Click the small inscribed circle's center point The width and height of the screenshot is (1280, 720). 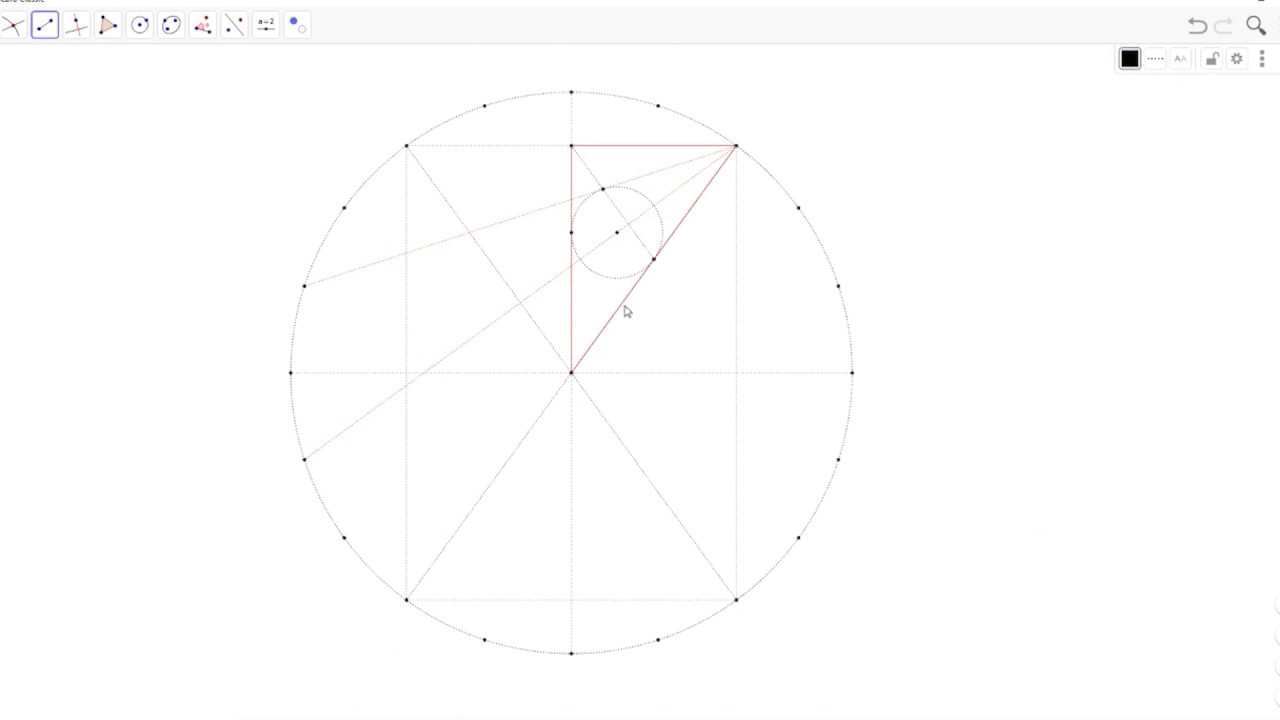(617, 232)
